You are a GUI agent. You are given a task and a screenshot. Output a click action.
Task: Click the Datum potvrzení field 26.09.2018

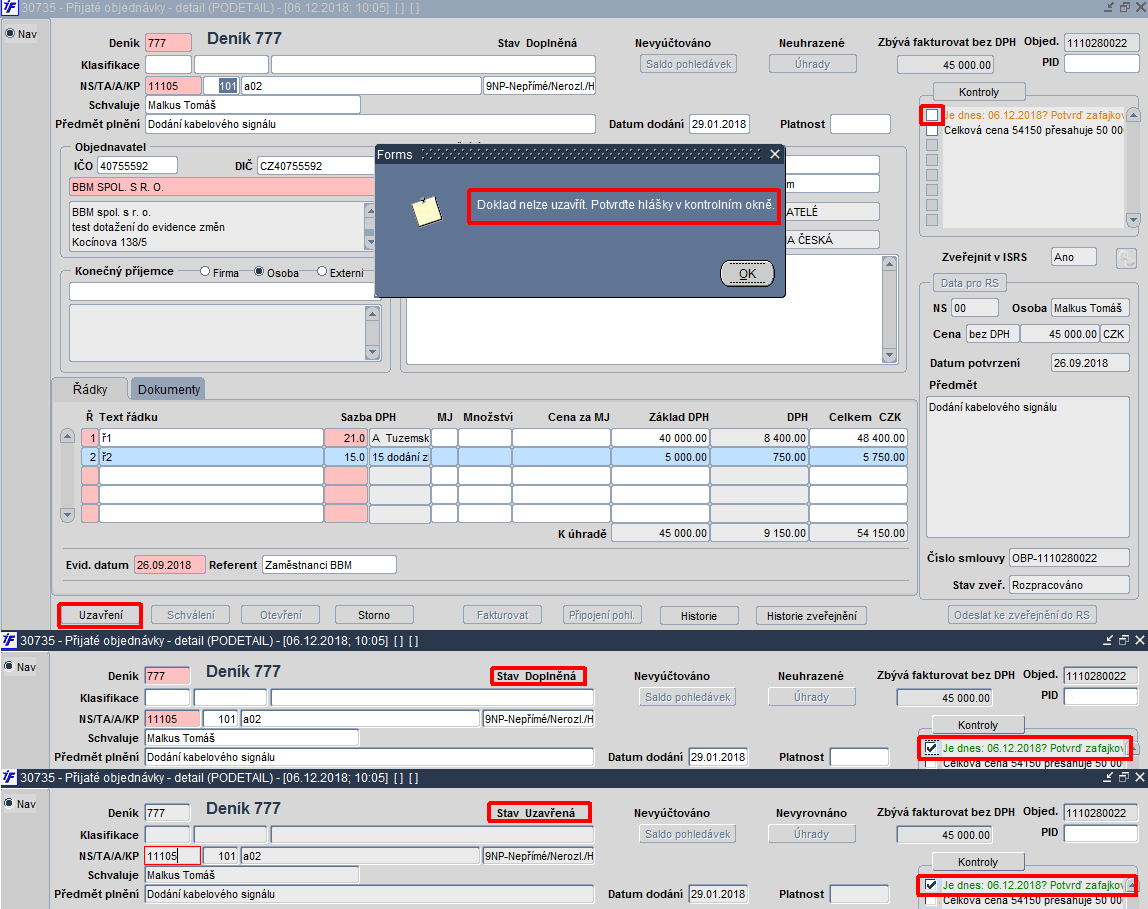pos(1090,362)
